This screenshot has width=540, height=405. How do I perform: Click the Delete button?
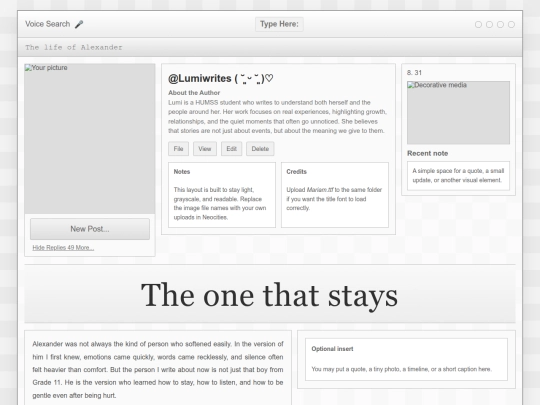[260, 149]
